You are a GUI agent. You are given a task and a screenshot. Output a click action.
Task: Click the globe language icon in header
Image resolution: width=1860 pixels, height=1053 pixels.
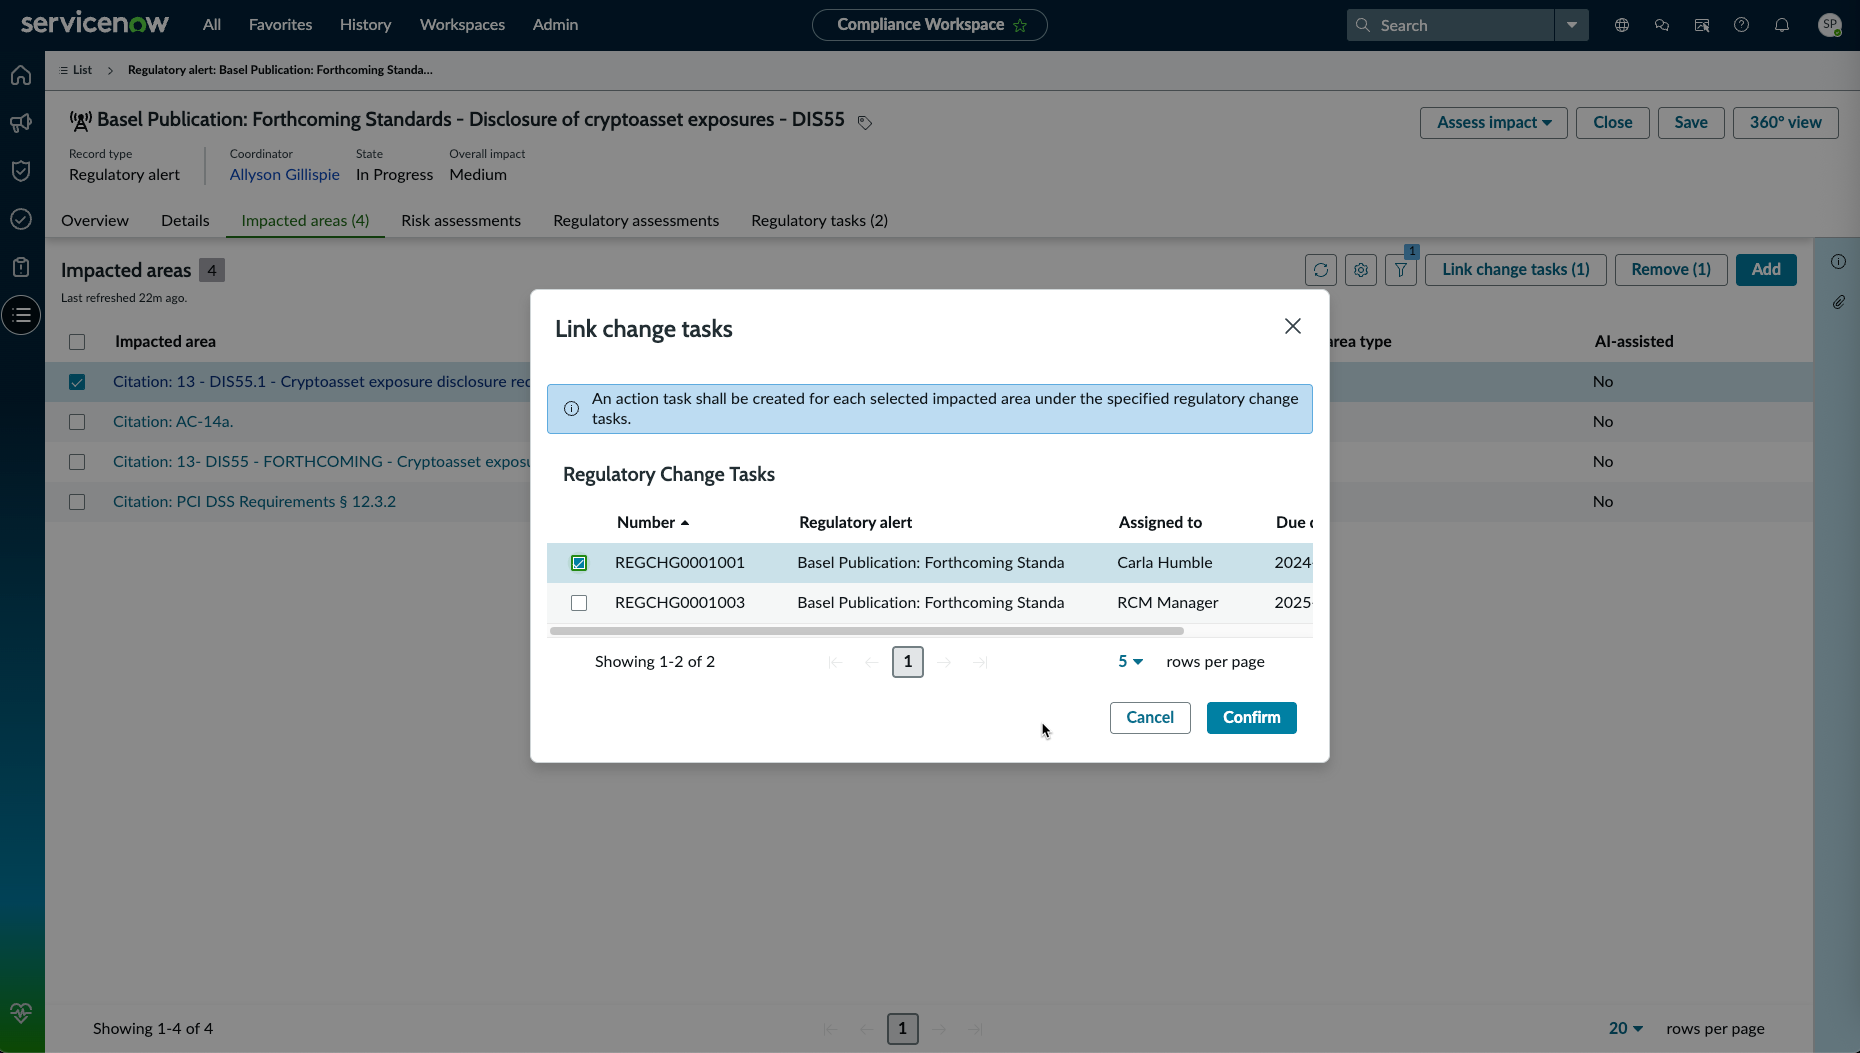(x=1622, y=25)
